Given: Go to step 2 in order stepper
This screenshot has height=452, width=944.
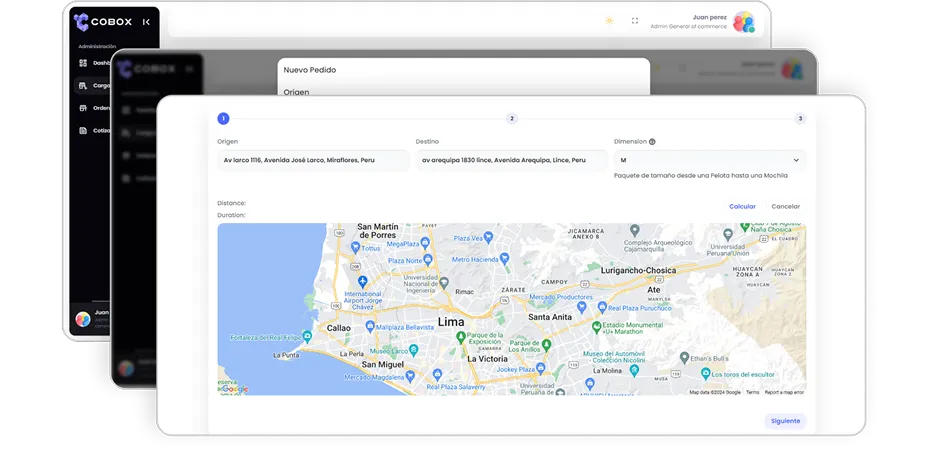Looking at the screenshot, I should pos(512,119).
